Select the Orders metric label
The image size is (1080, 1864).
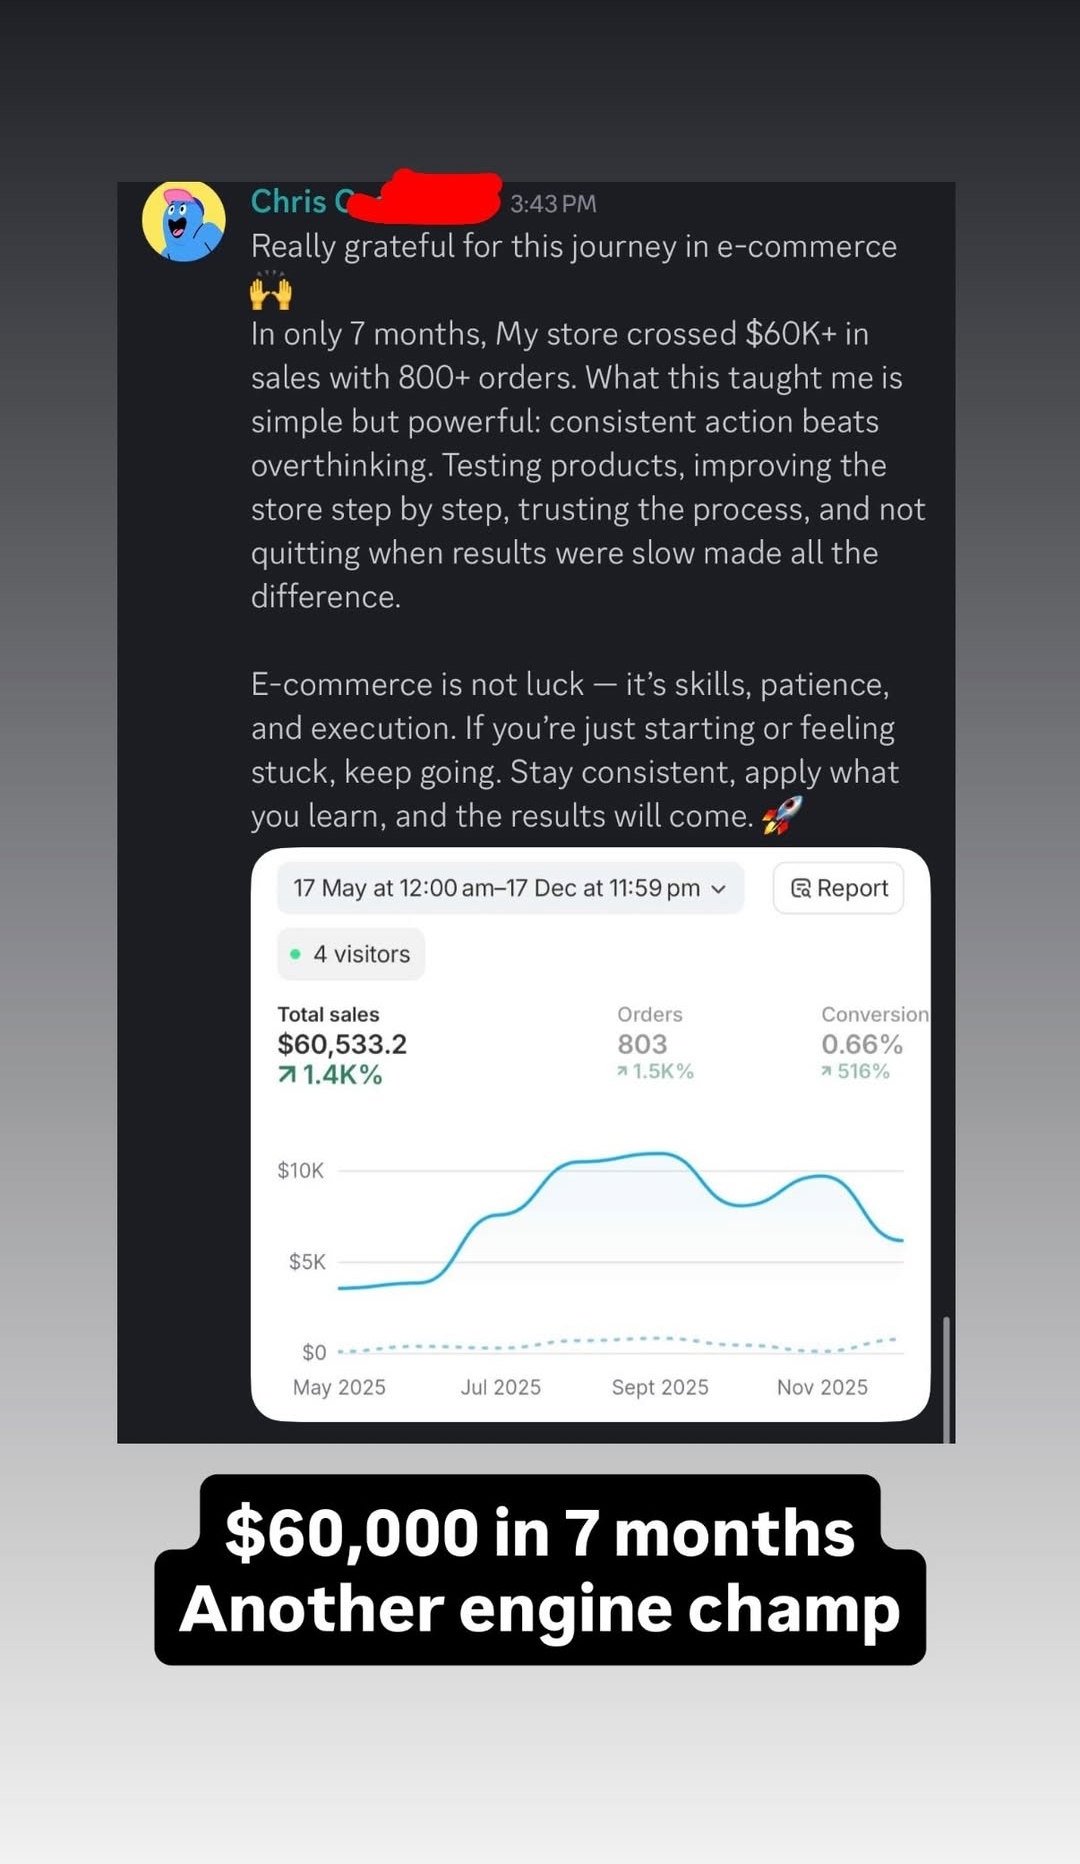point(649,1014)
